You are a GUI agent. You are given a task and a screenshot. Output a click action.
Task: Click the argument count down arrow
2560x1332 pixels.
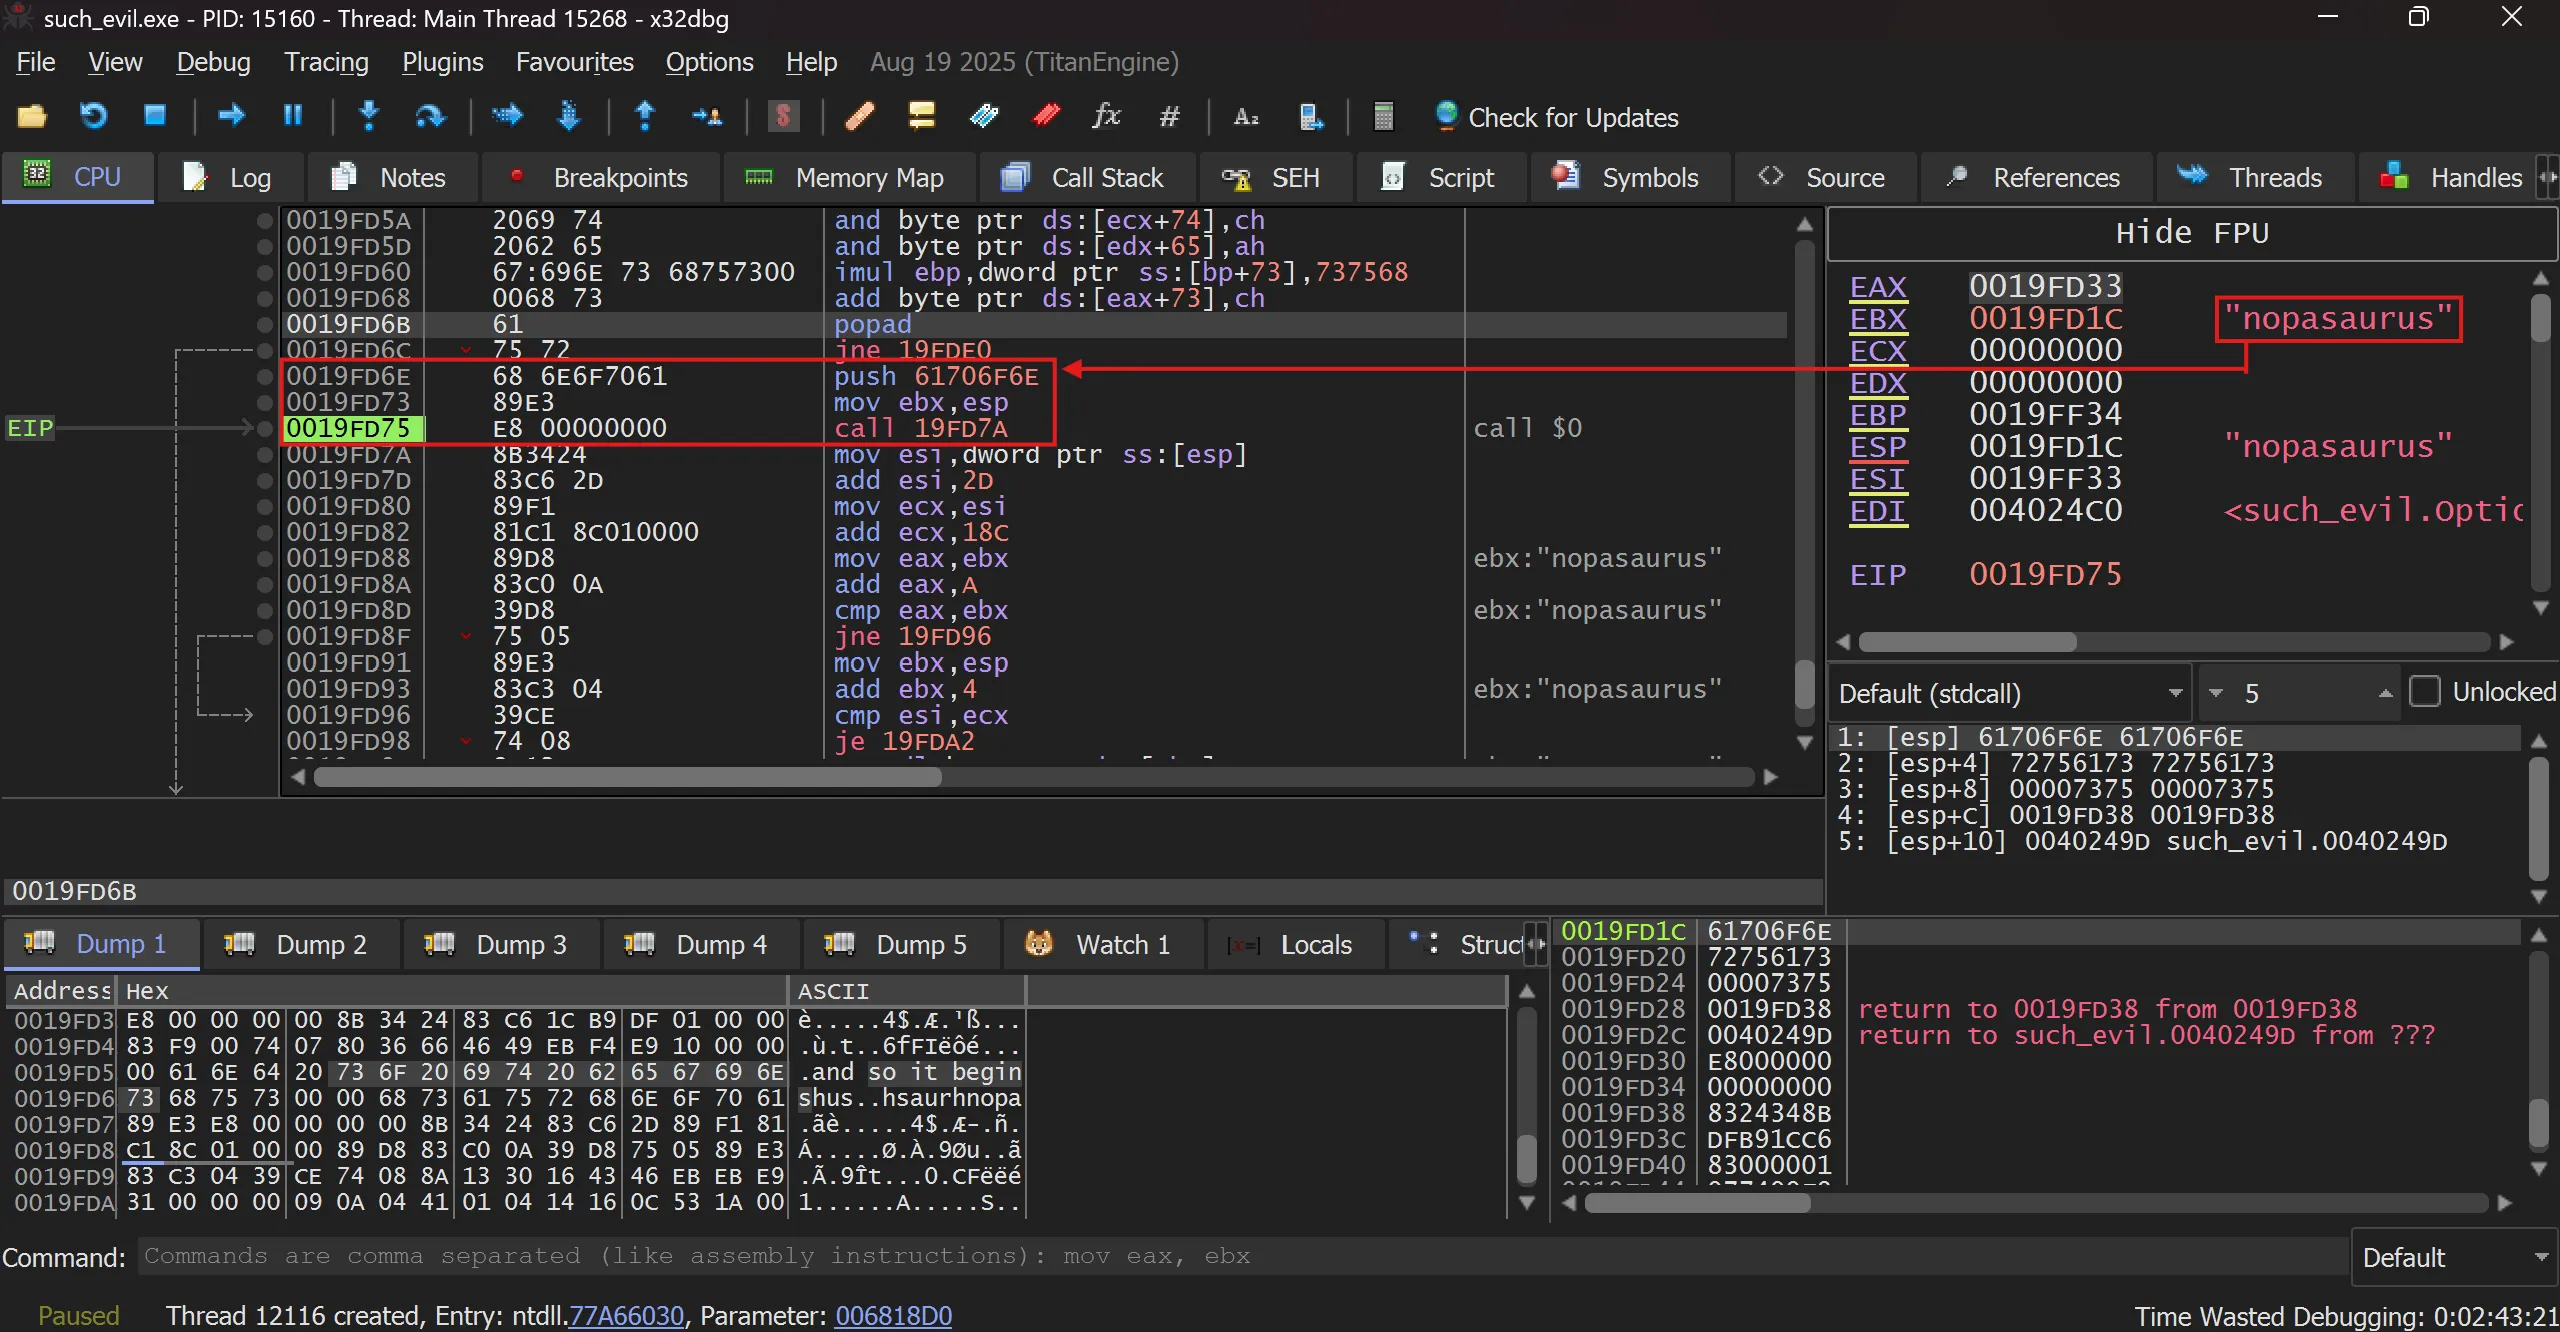pos(2216,693)
